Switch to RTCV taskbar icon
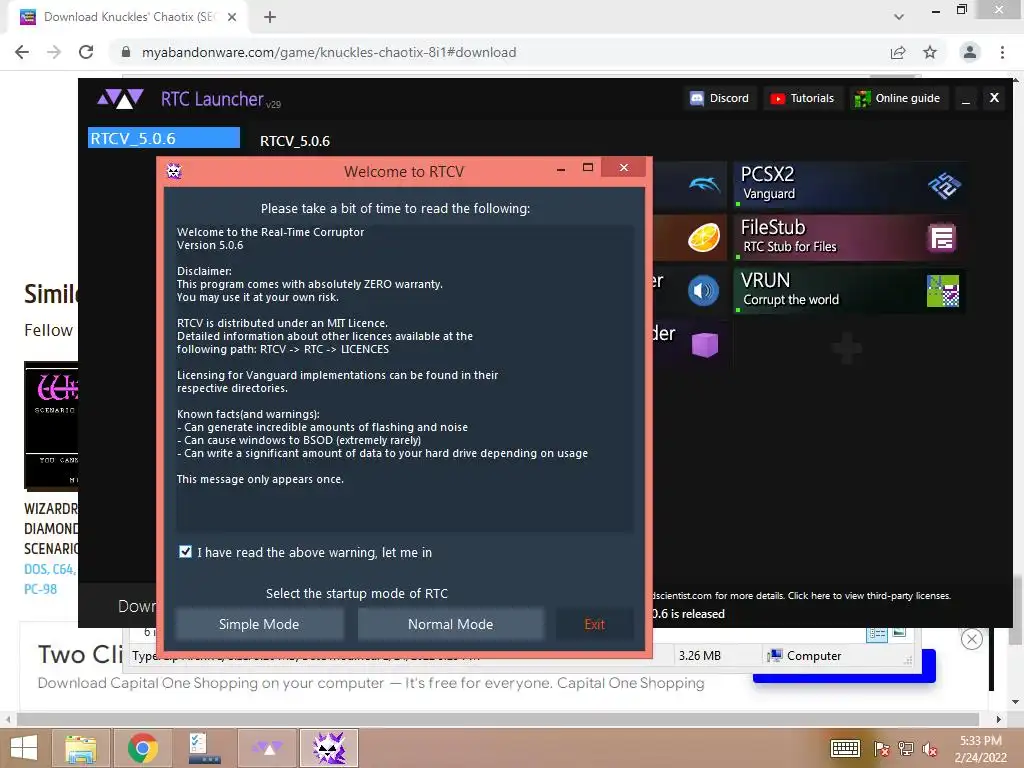Screen dimensions: 1024x768 point(329,748)
